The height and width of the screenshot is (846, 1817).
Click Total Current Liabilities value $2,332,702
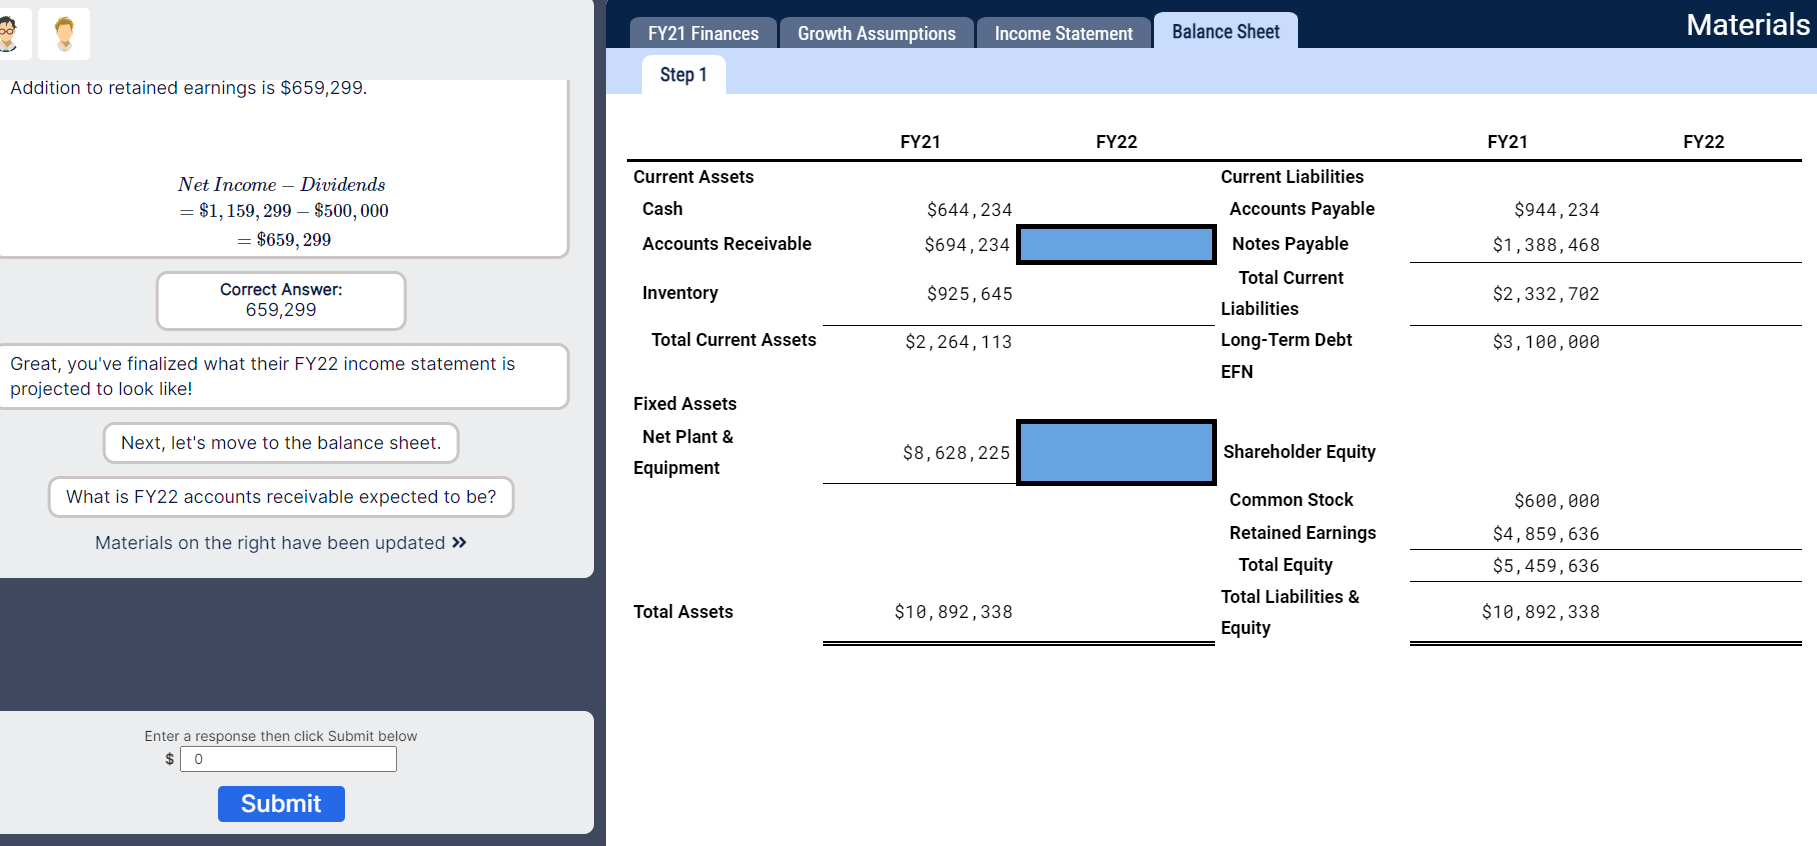click(x=1546, y=294)
